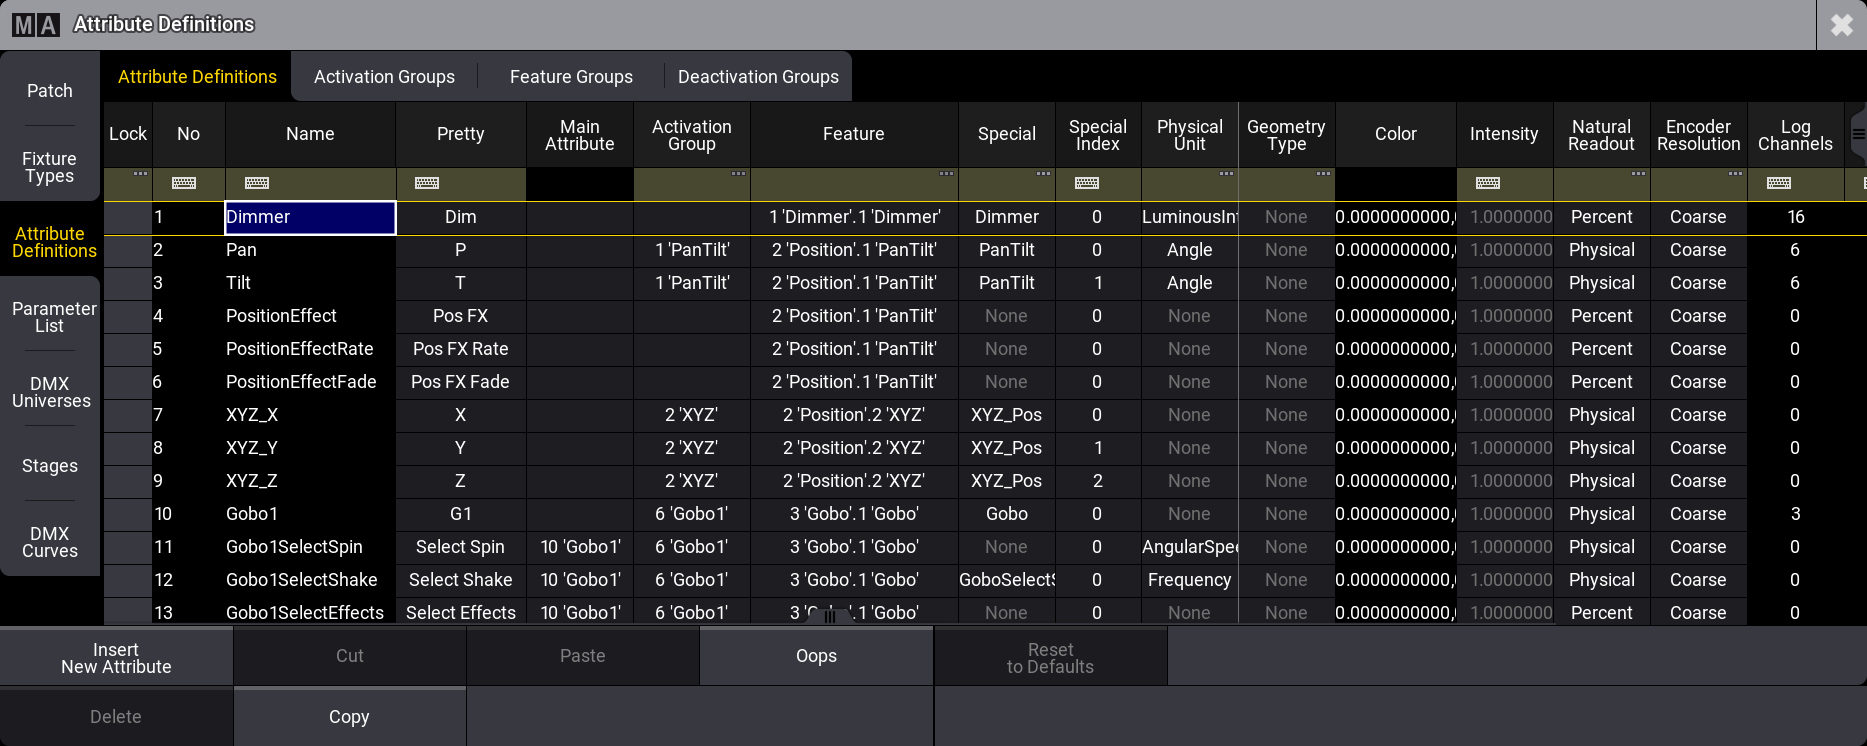Open Parameter List in the sidebar
This screenshot has width=1867, height=746.
click(x=50, y=317)
